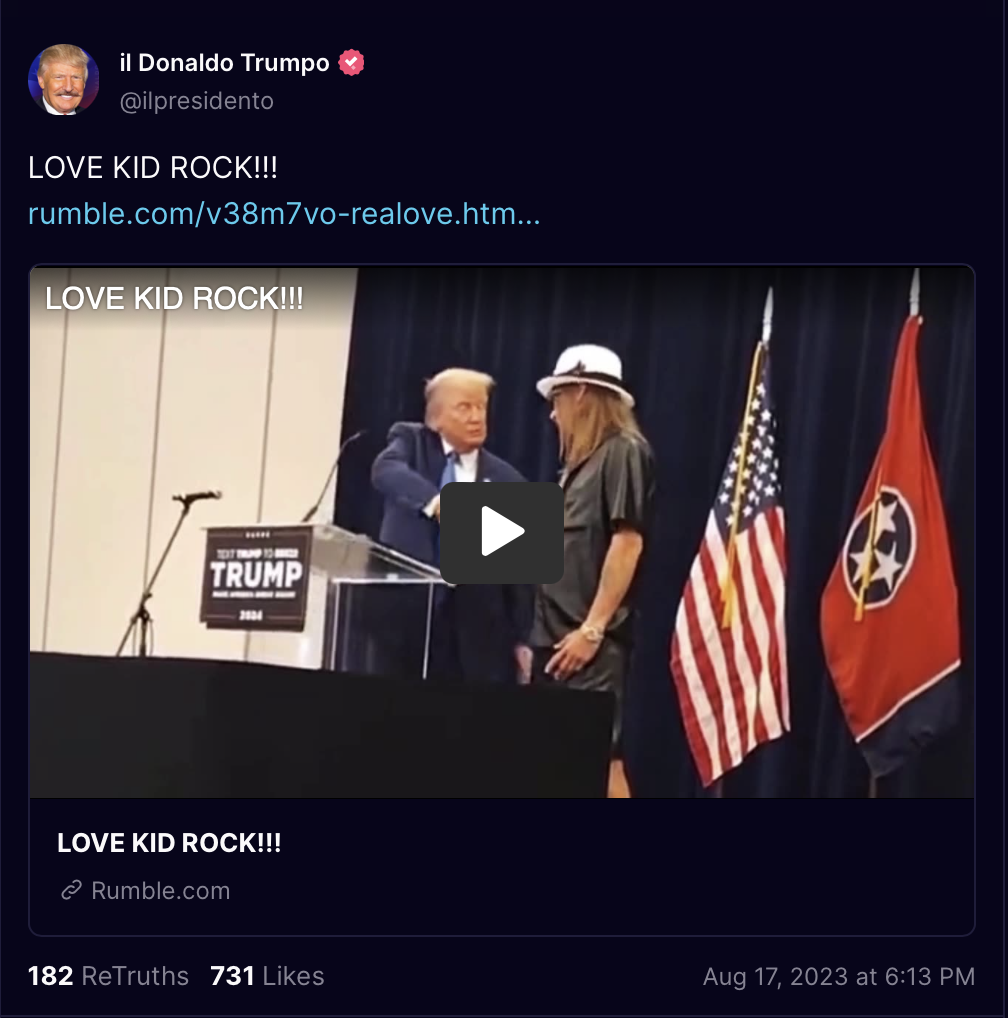This screenshot has height=1018, width=1008.
Task: Open the Aug 17, 2023 timestamp
Action: pyautogui.click(x=839, y=976)
